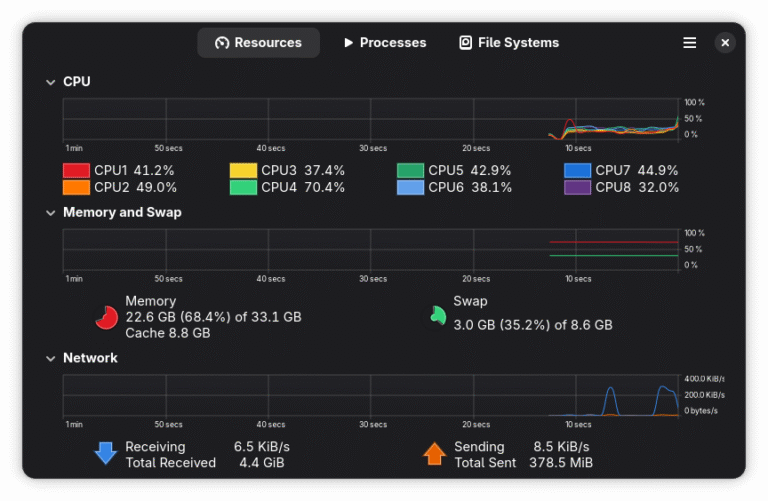The height and width of the screenshot is (501, 768).
Task: Open the CPU3 yellow color swatch
Action: pos(243,171)
